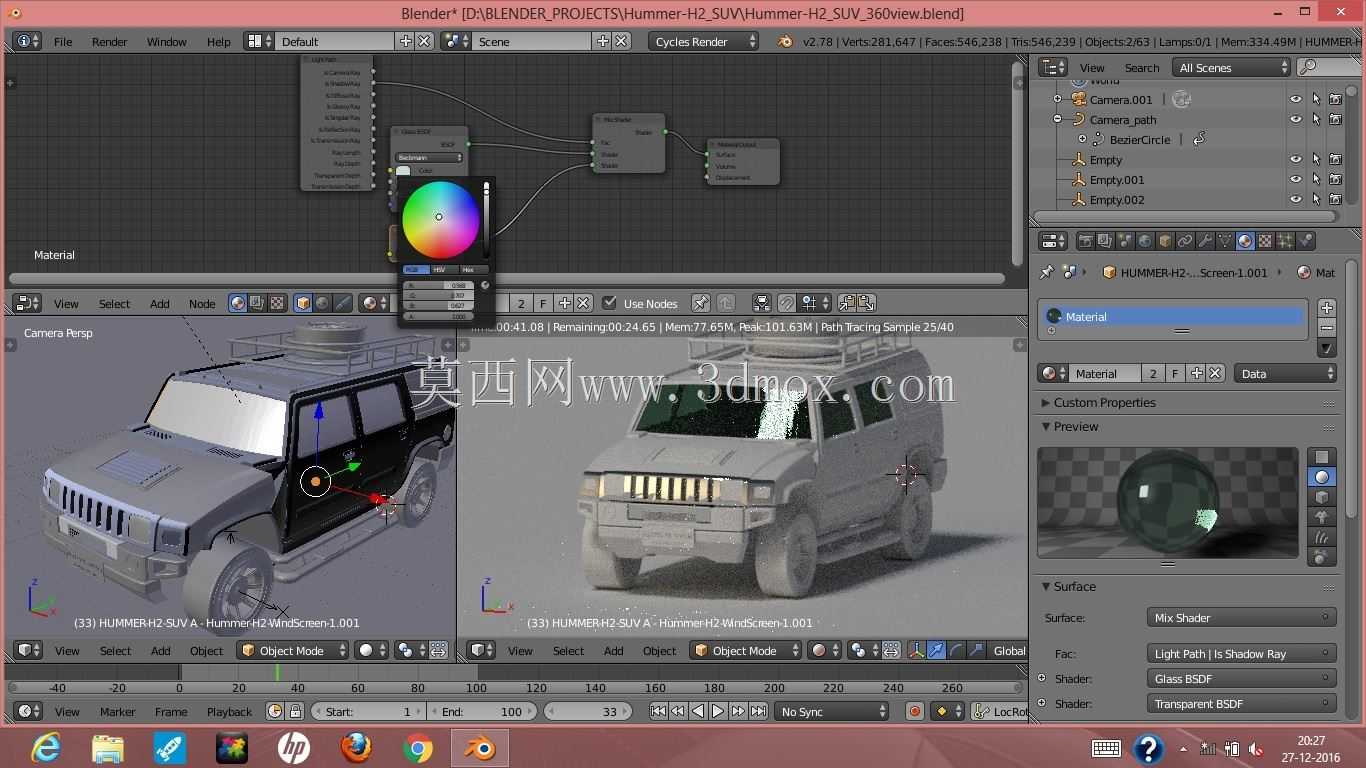
Task: Expand BezierCircle tree item
Action: point(1082,139)
